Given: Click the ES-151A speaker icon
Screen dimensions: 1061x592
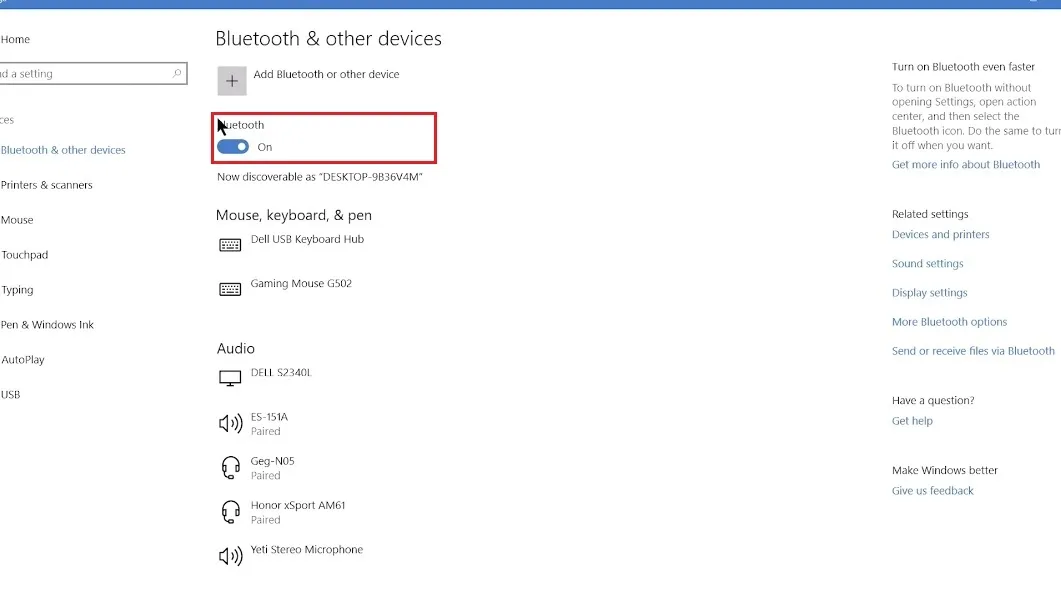Looking at the screenshot, I should (x=230, y=422).
